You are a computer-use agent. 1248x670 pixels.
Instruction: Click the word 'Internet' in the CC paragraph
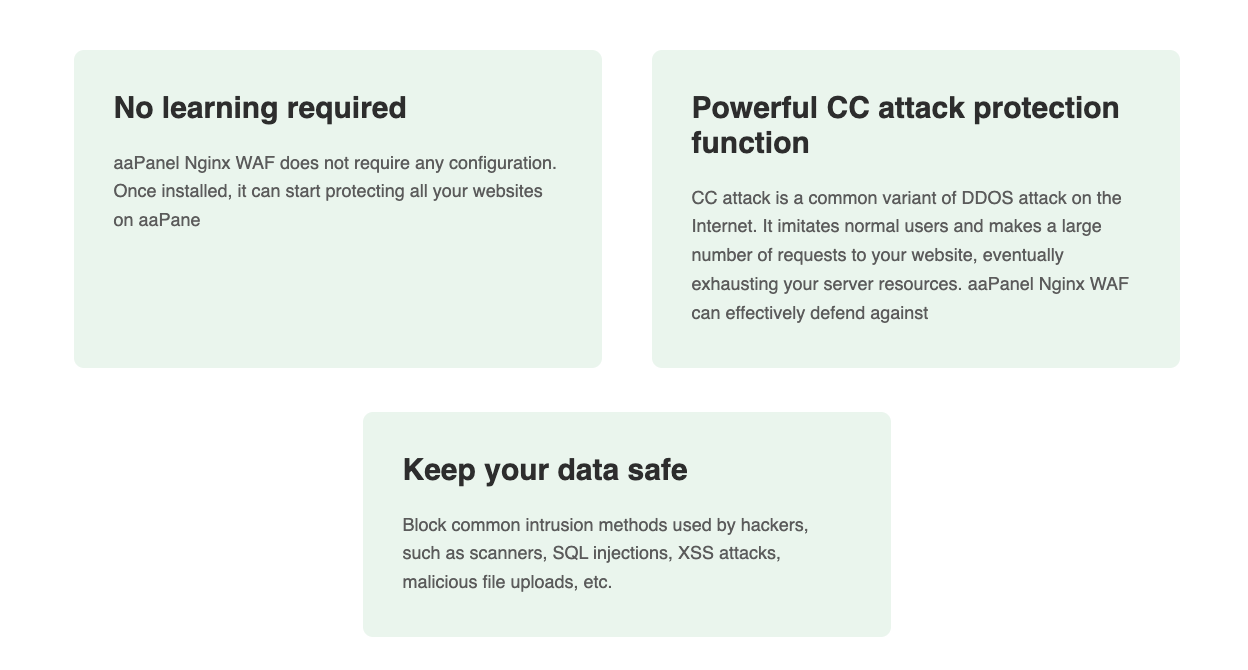tap(723, 226)
